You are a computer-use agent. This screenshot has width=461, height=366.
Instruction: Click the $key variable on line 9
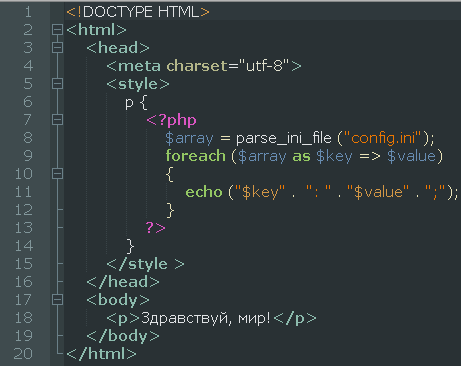pos(334,156)
